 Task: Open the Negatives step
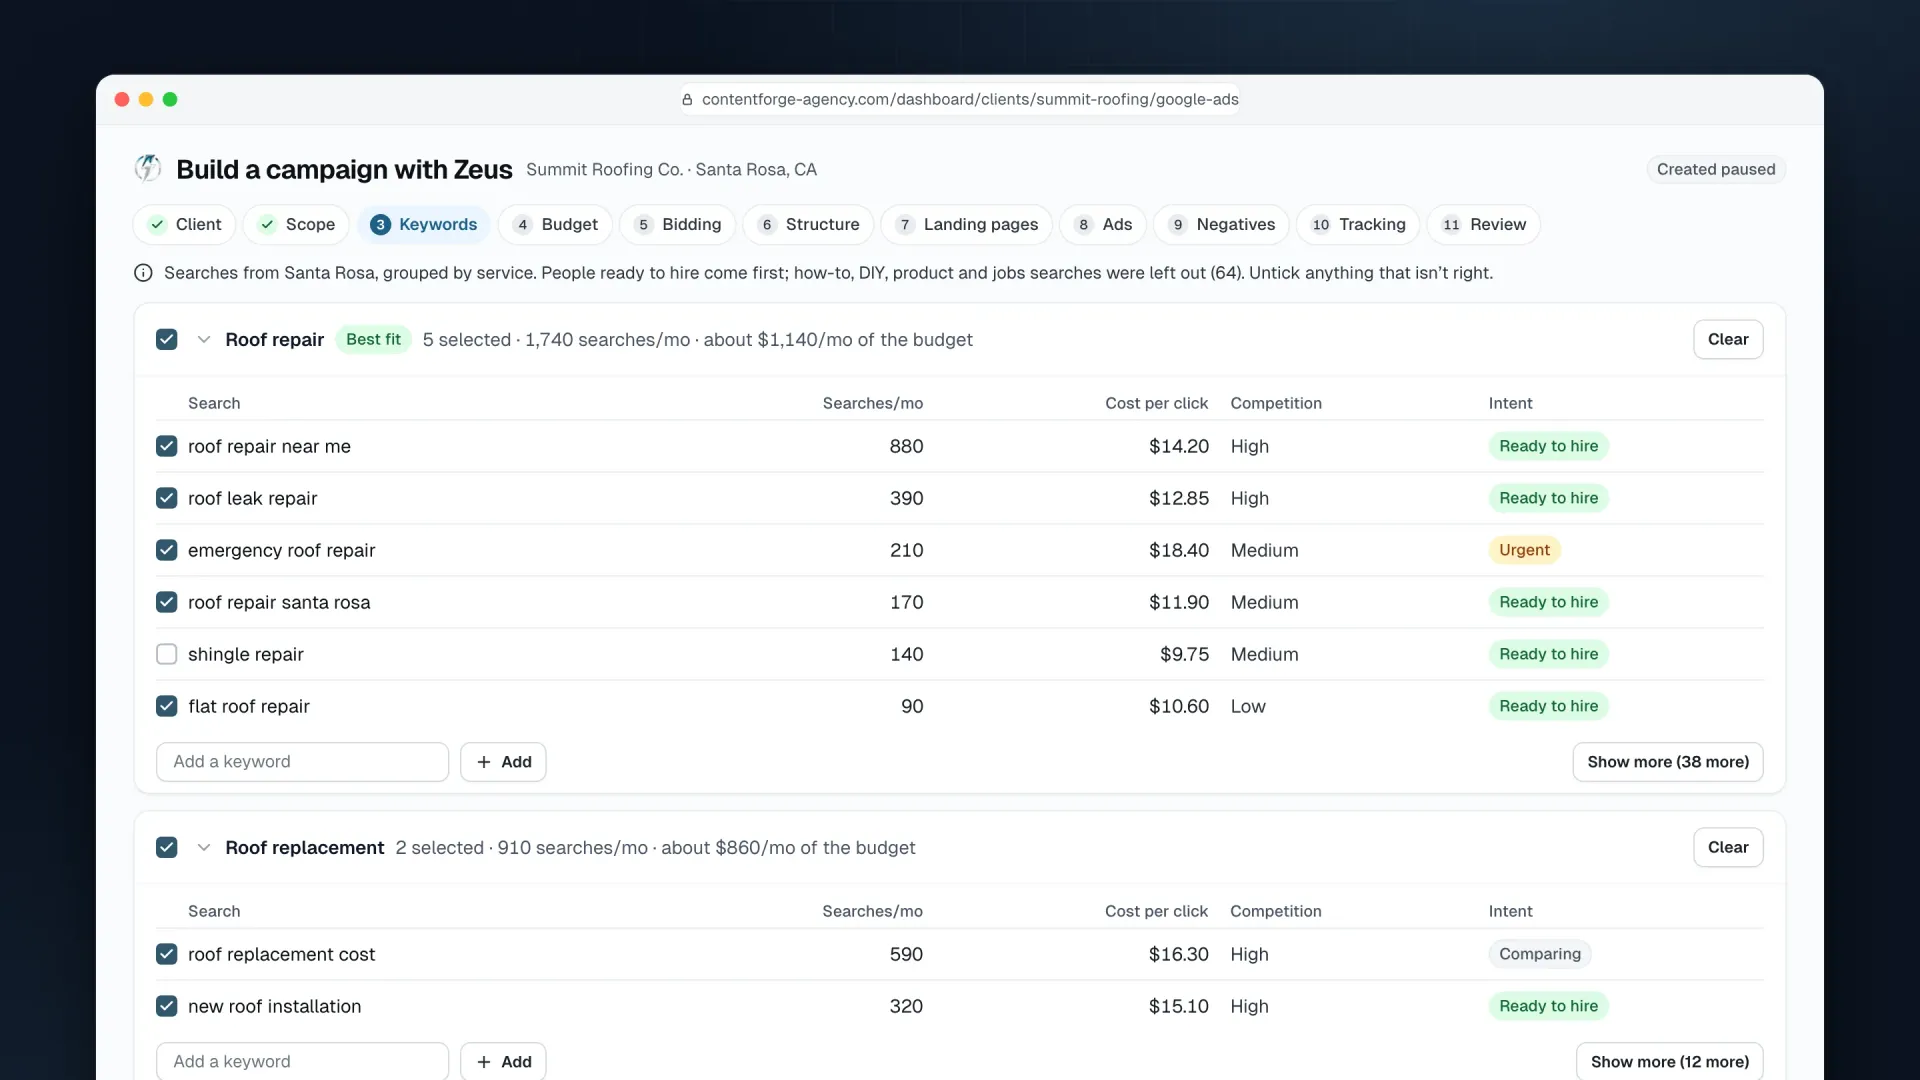pyautogui.click(x=1222, y=225)
